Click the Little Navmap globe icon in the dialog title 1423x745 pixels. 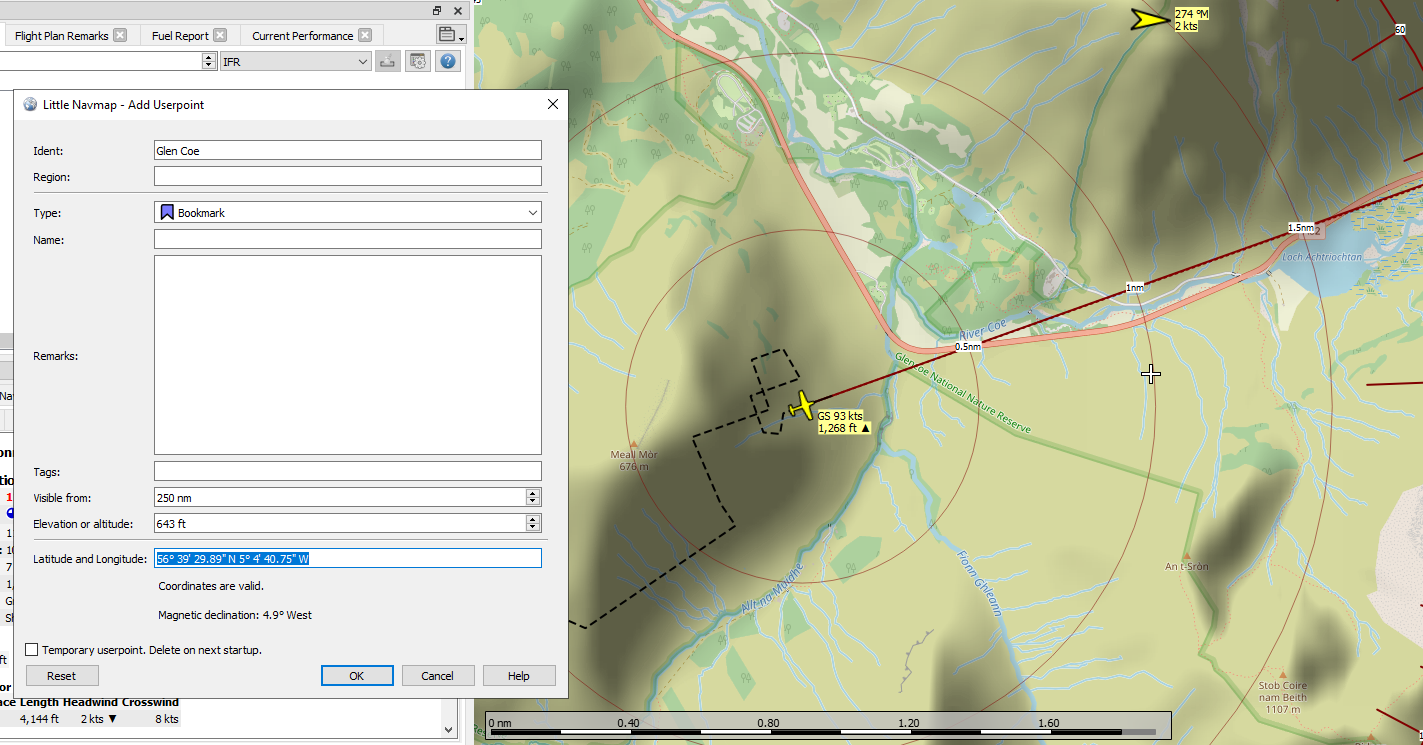click(30, 104)
